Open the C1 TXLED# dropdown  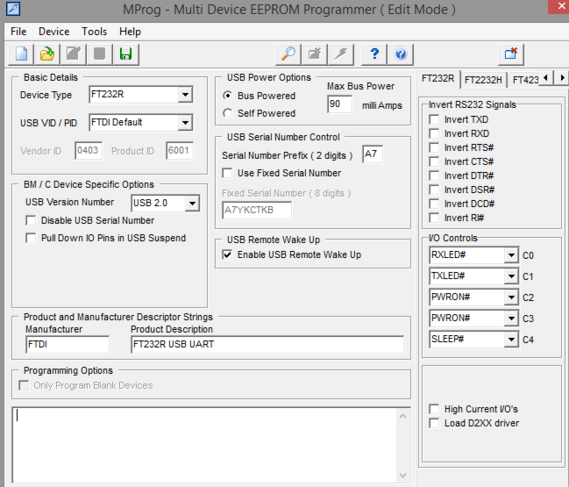pos(511,276)
